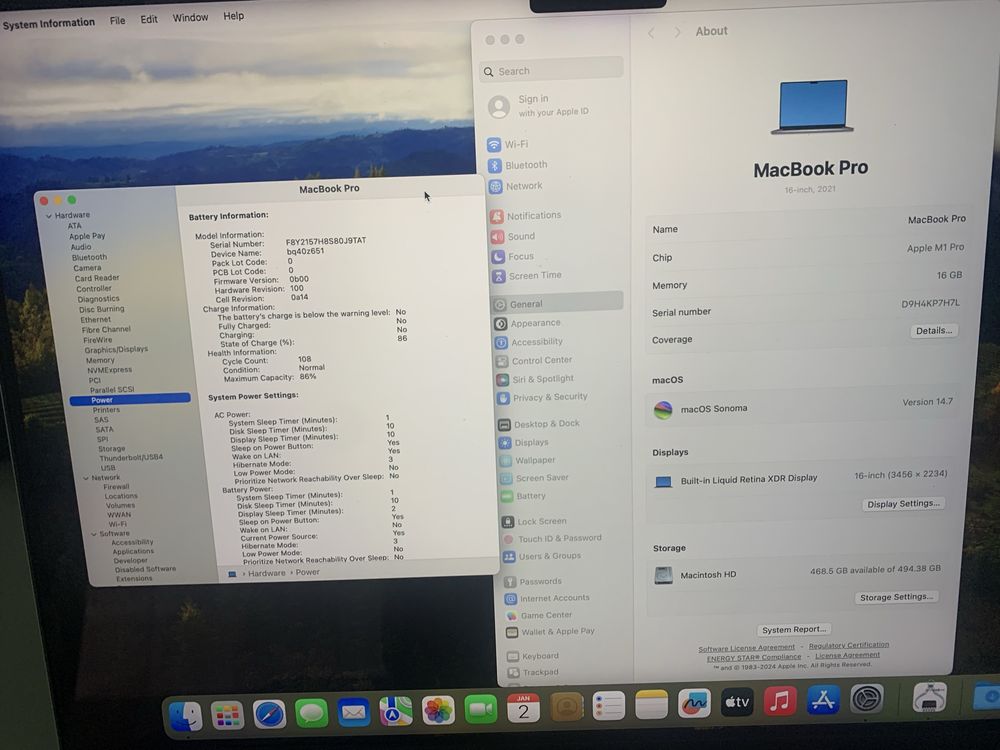This screenshot has width=1000, height=750.
Task: Open Lock Screen settings
Action: point(534,521)
